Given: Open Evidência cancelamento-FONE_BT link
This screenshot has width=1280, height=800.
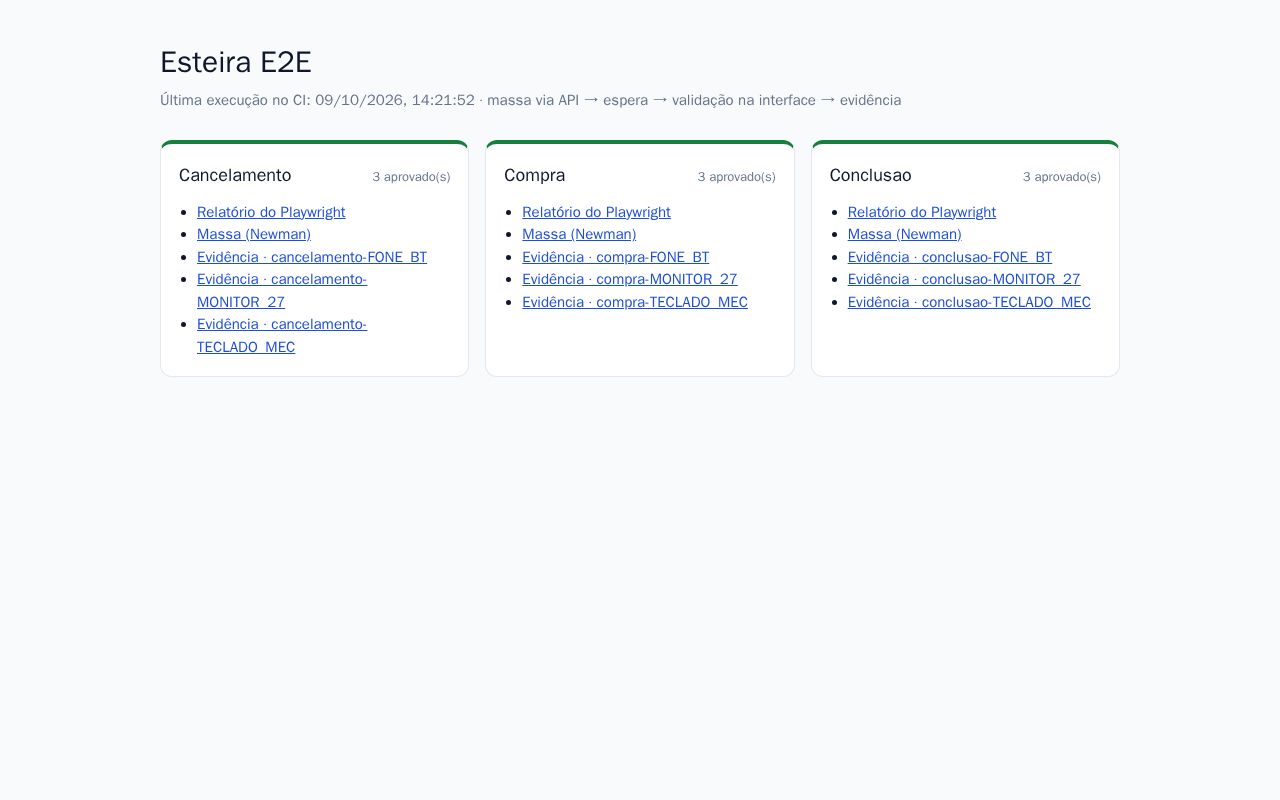Looking at the screenshot, I should [312, 257].
